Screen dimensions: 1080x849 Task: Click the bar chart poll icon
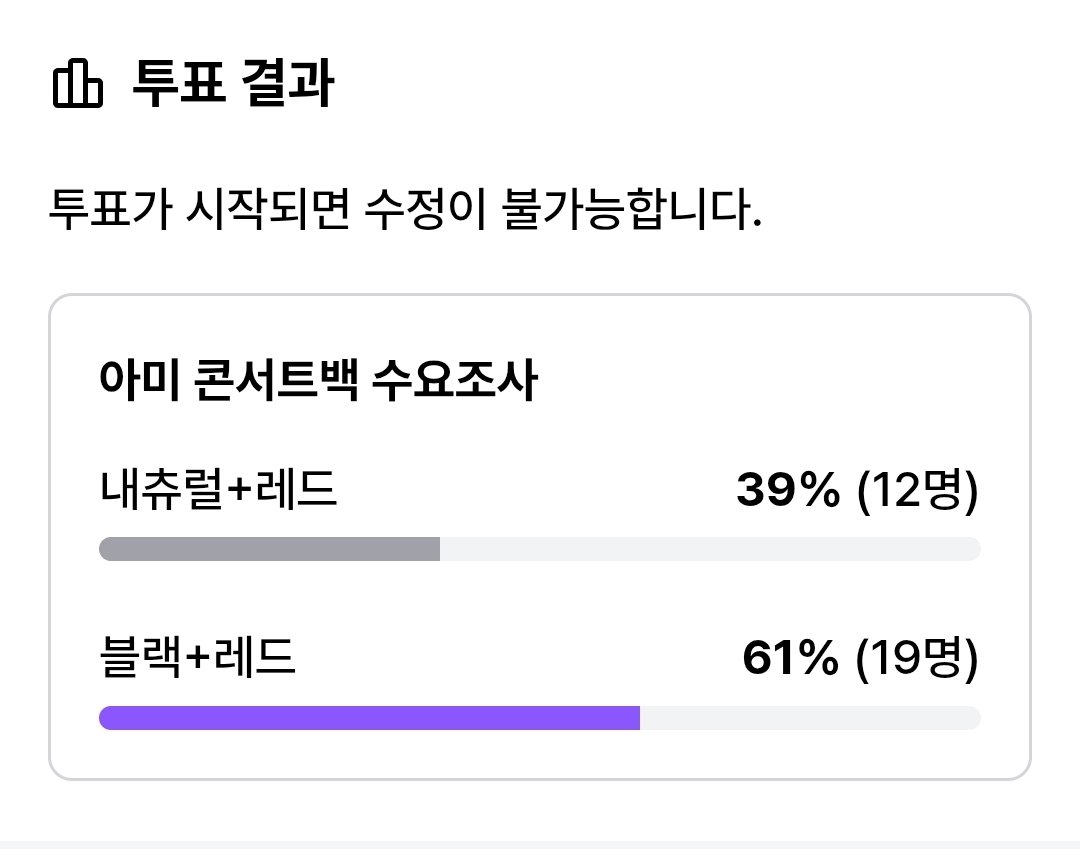tap(78, 83)
